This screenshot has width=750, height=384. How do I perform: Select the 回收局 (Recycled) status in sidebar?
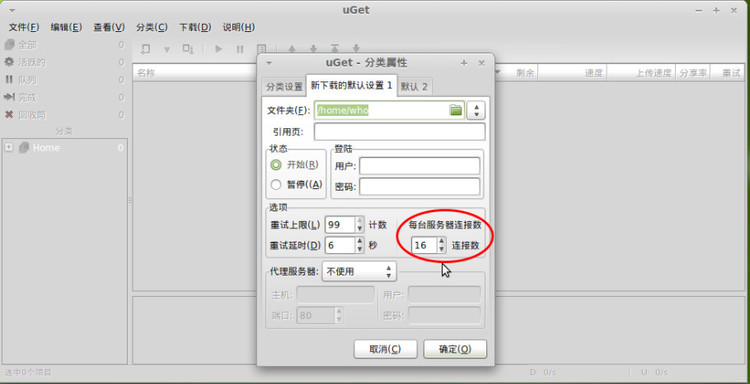64,115
